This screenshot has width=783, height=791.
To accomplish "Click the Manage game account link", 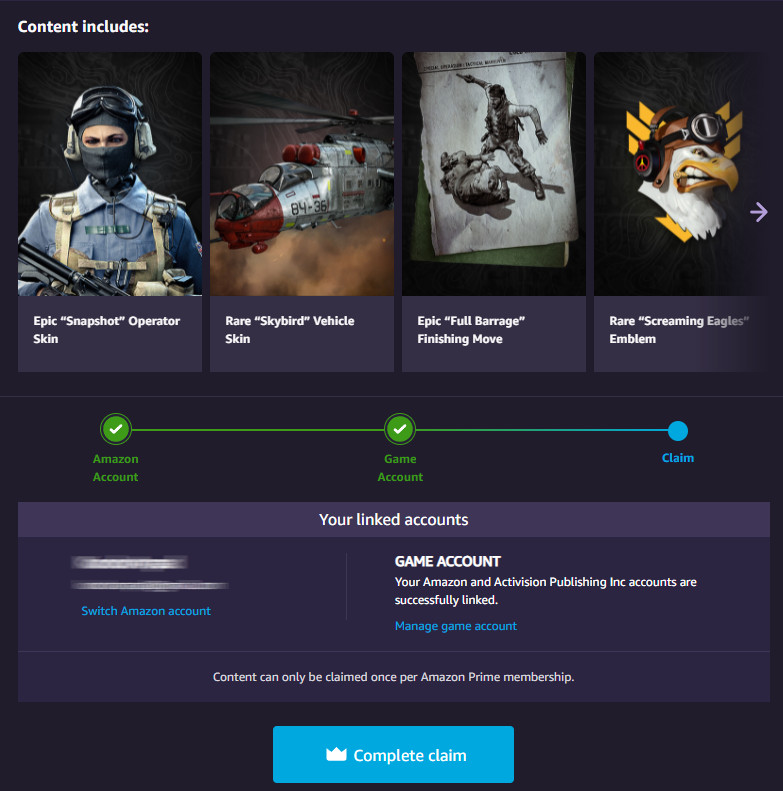I will [x=456, y=626].
